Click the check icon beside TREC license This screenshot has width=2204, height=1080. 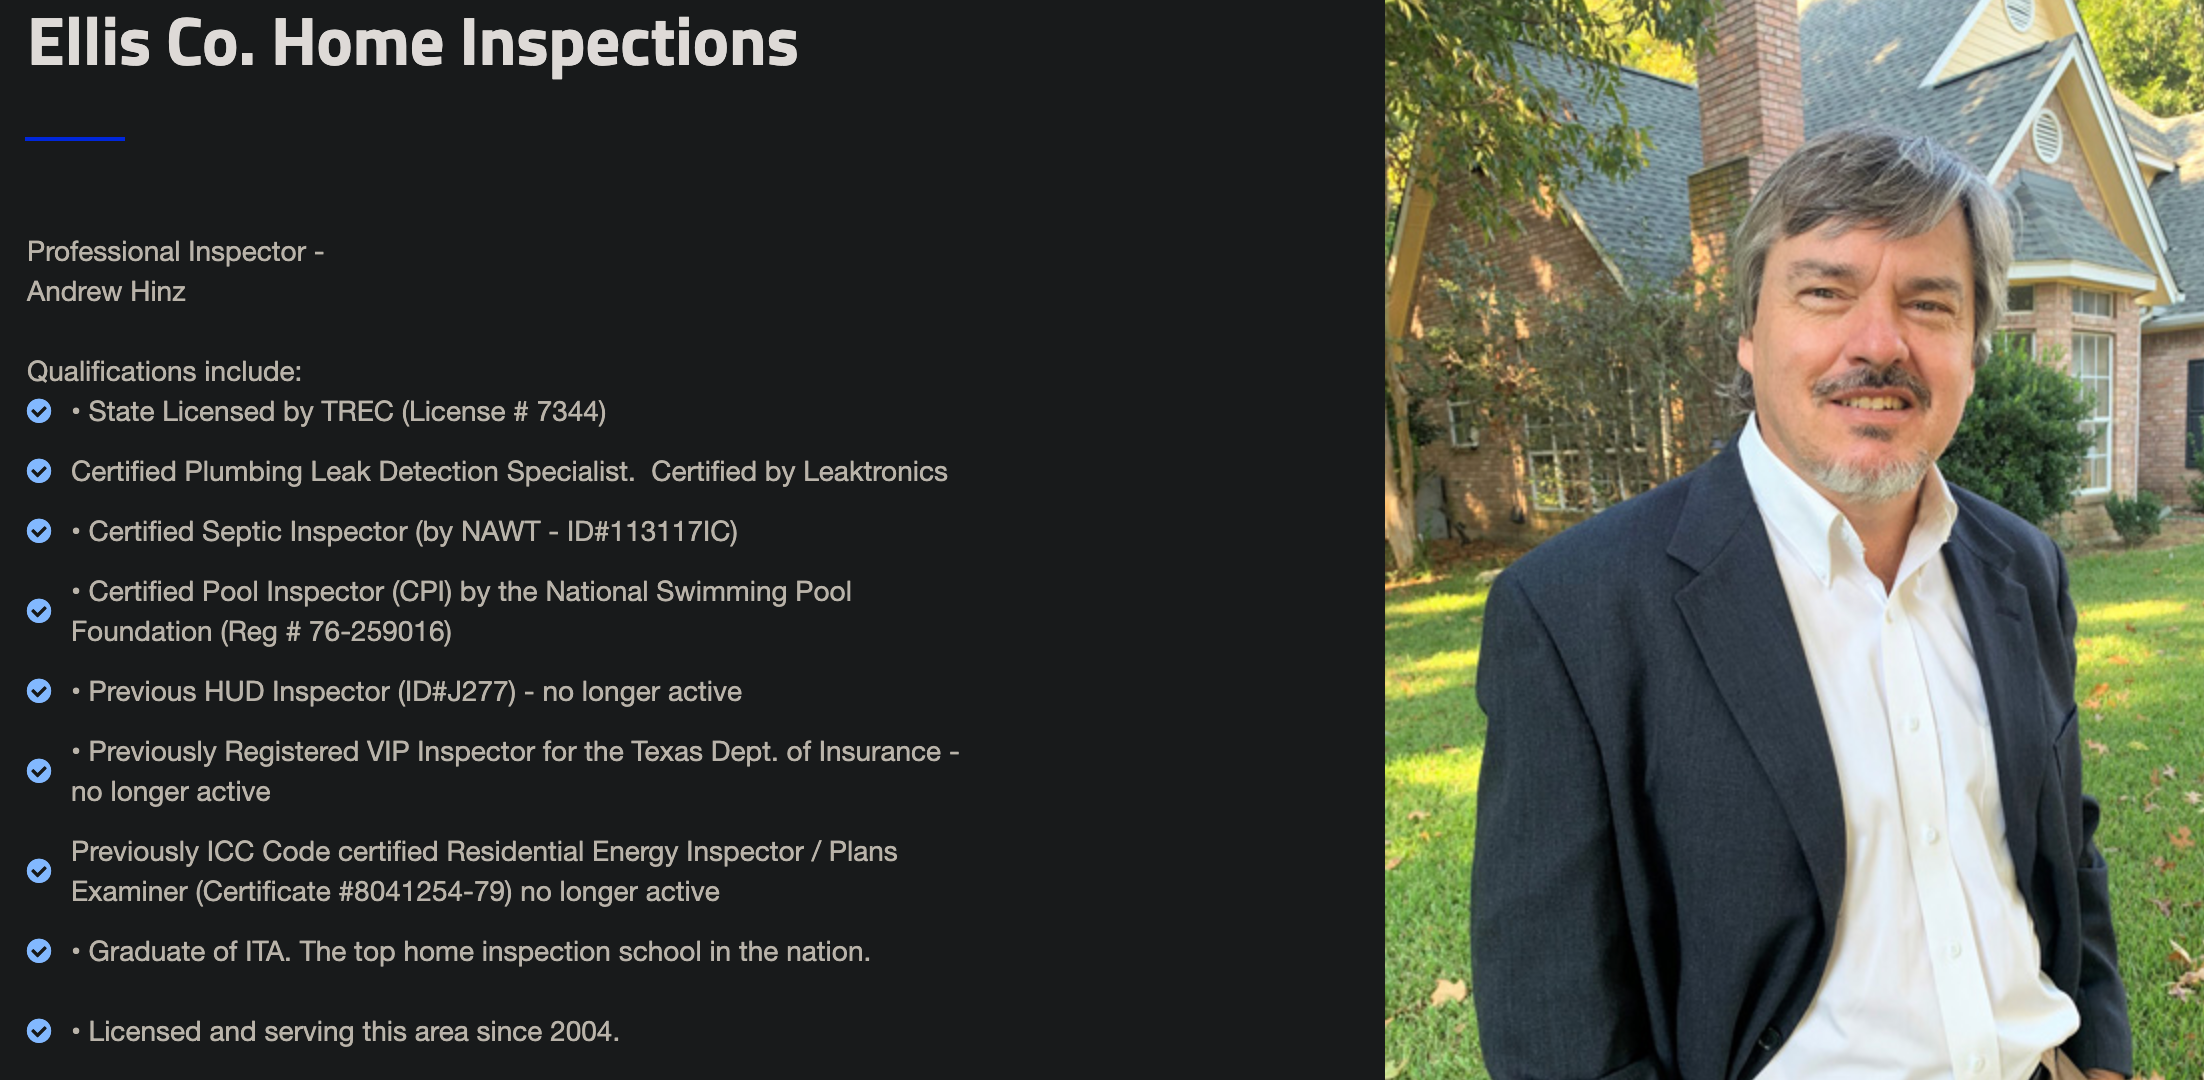point(39,411)
